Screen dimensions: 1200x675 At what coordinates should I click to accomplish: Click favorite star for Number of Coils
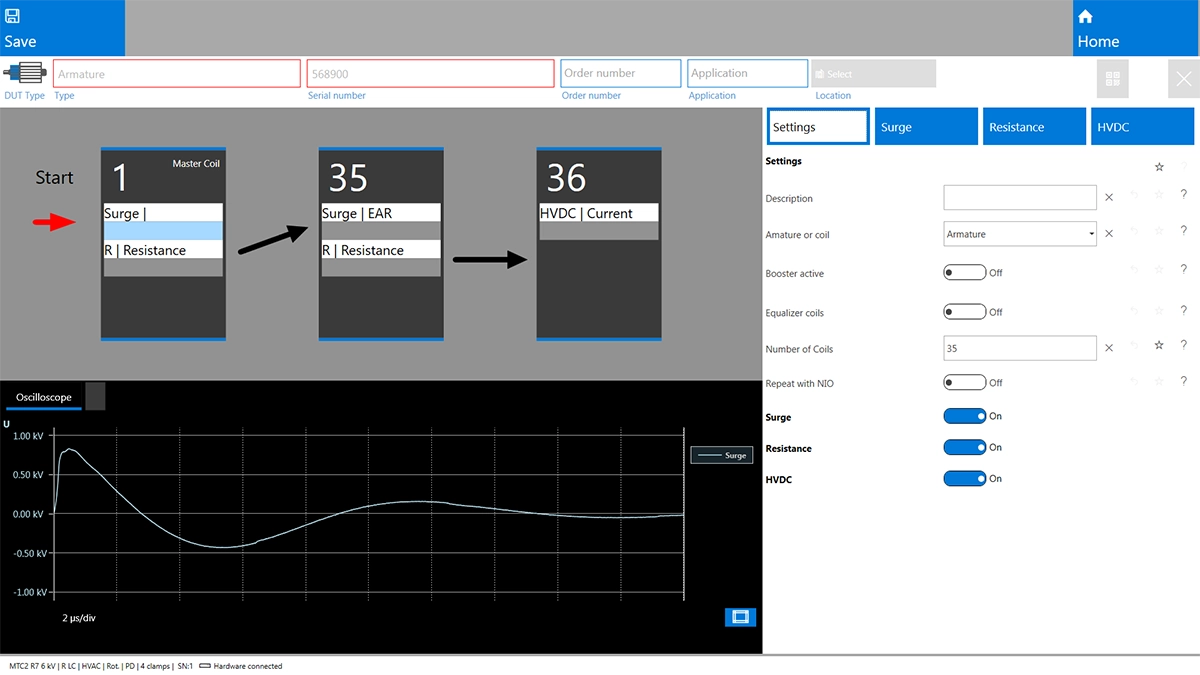[1159, 346]
